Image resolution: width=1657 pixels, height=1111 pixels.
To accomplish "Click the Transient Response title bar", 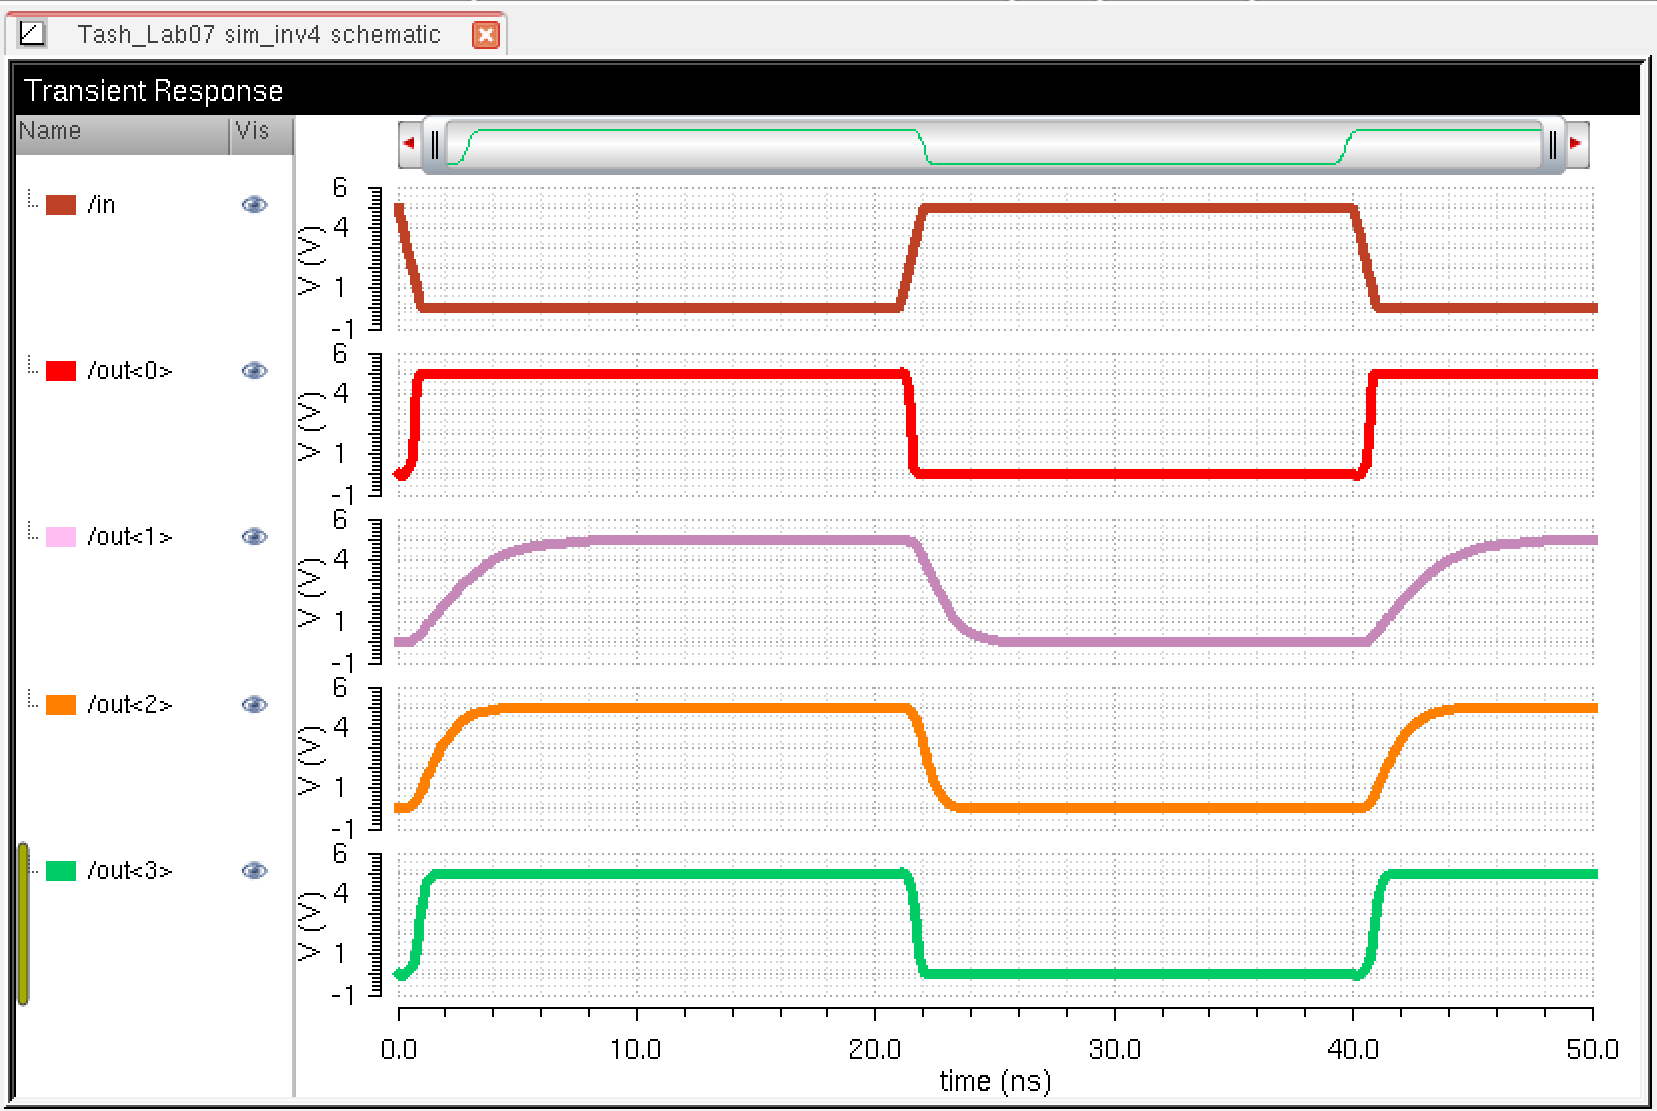I will [828, 90].
